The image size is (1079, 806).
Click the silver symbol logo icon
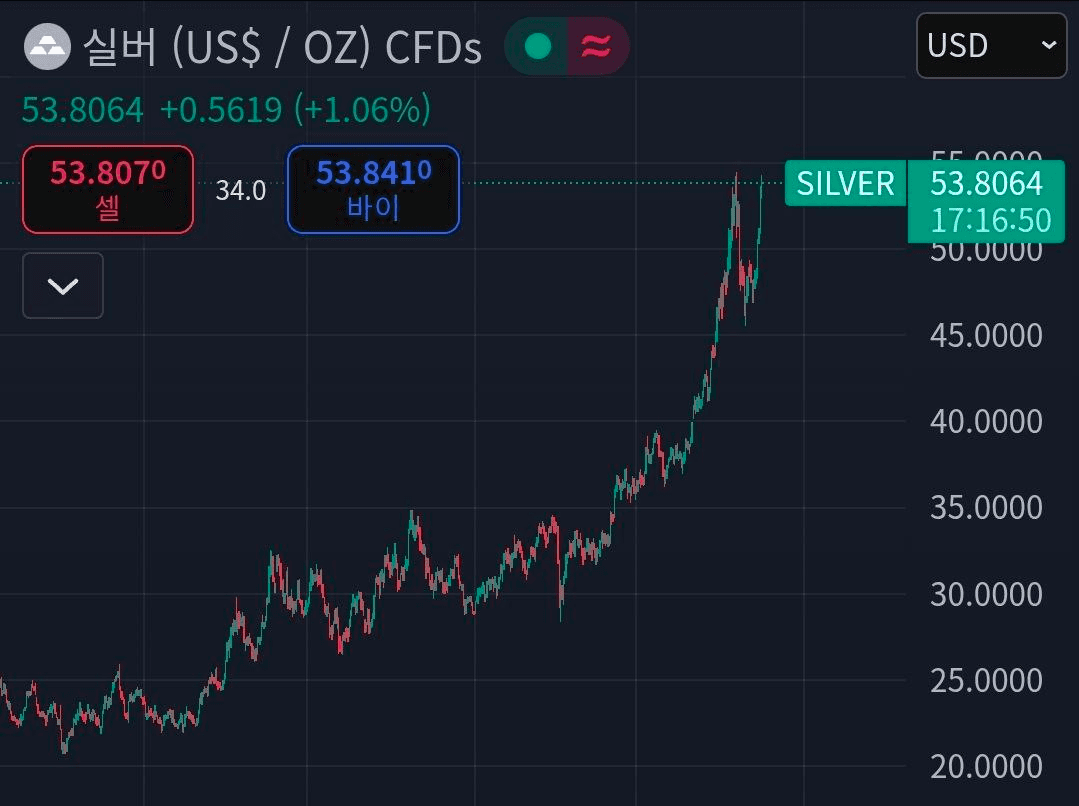tap(48, 46)
